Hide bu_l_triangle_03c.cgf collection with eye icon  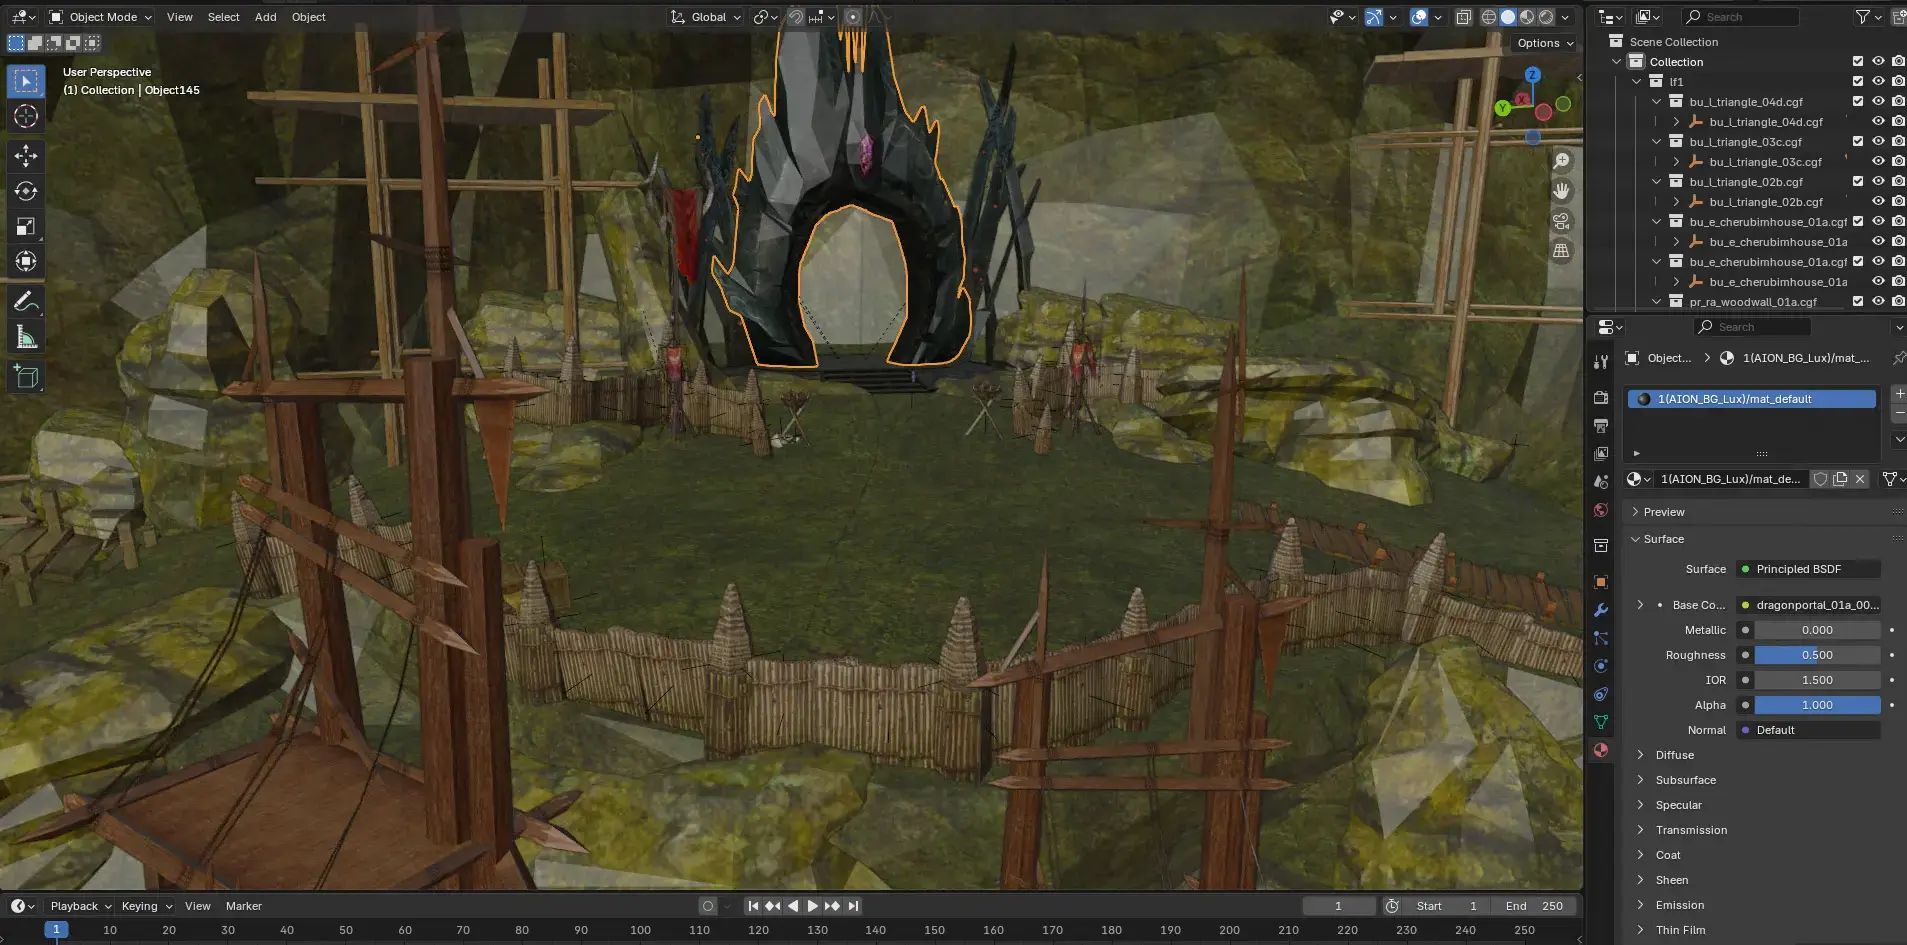pyautogui.click(x=1878, y=142)
